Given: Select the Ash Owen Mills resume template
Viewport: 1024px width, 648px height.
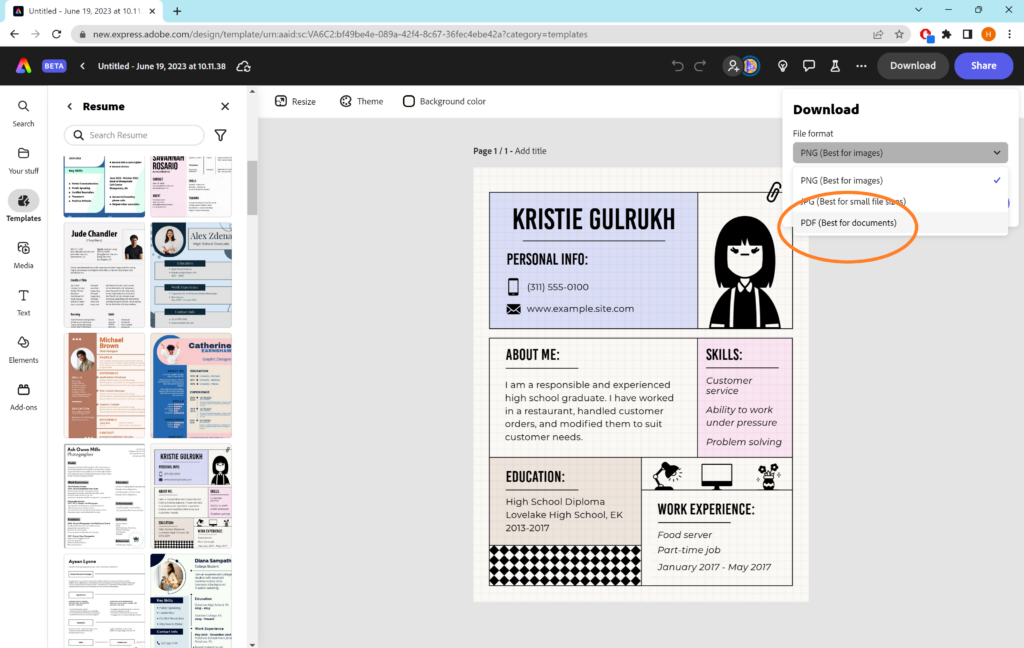Looking at the screenshot, I should (x=104, y=496).
